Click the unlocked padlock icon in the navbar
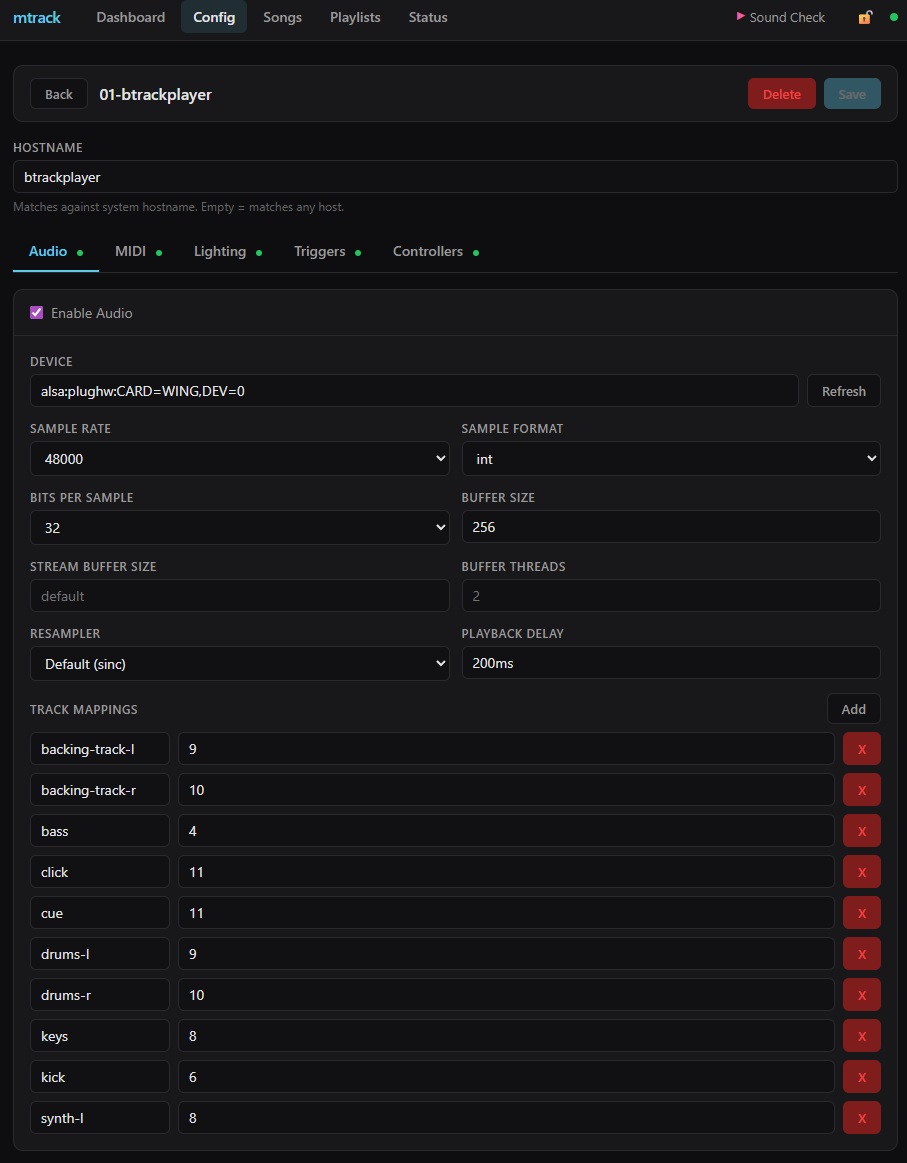 click(x=864, y=17)
